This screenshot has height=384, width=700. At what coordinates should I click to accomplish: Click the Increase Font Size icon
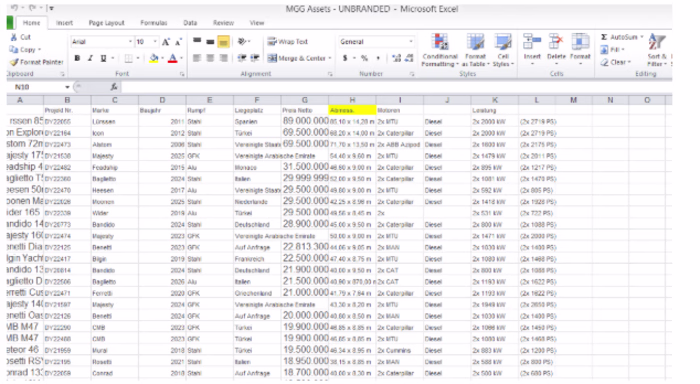pyautogui.click(x=166, y=42)
